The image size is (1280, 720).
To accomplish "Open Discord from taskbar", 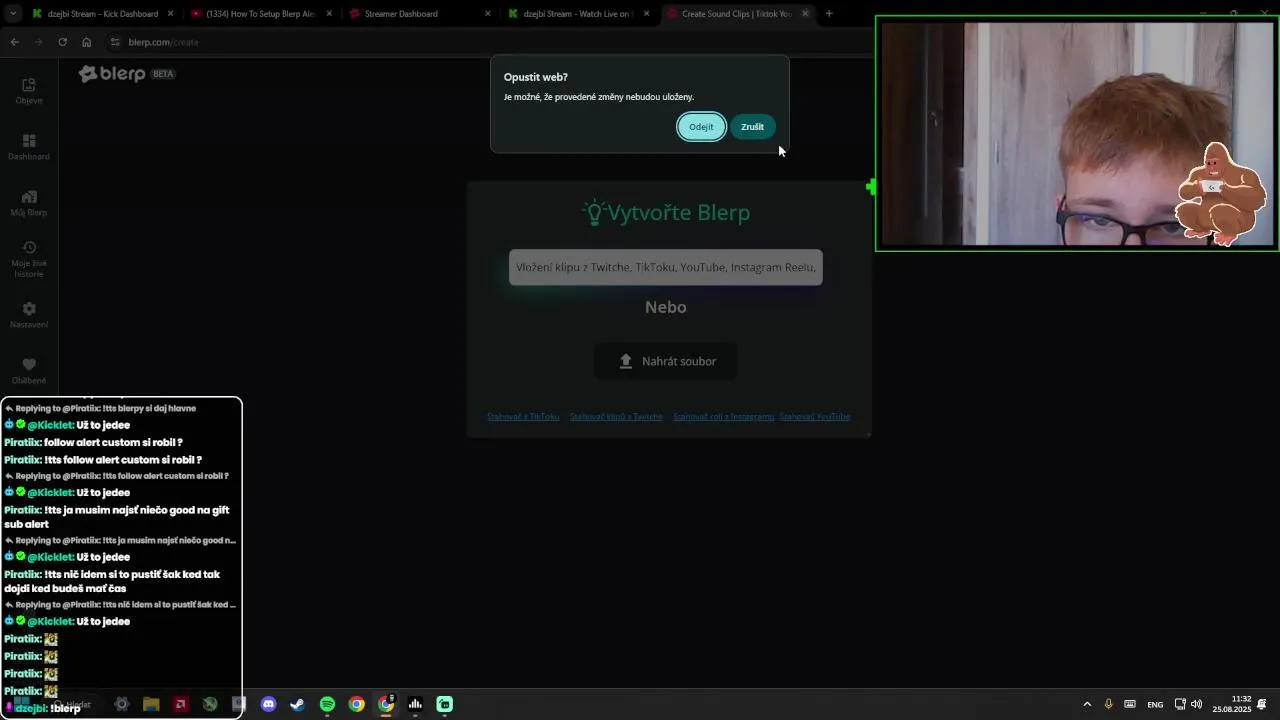I will pyautogui.click(x=268, y=704).
